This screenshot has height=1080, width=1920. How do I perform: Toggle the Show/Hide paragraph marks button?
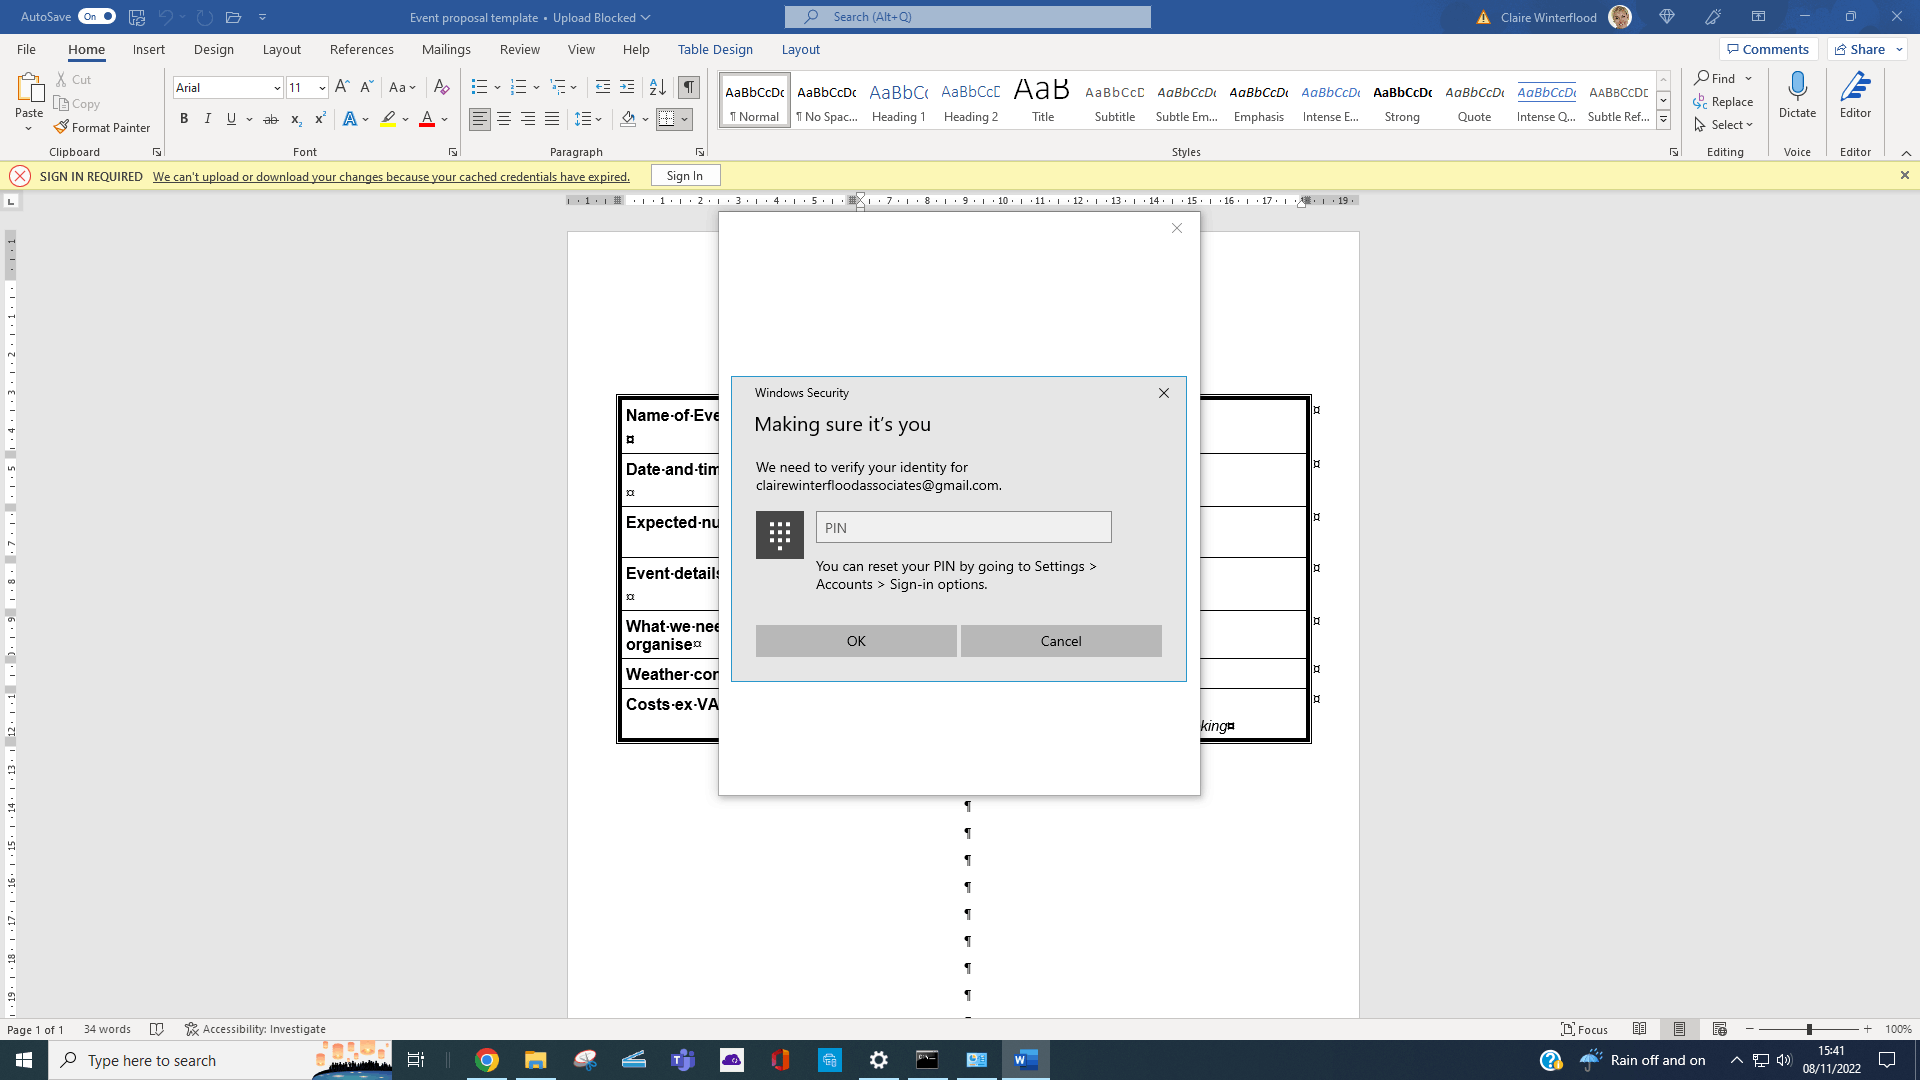pyautogui.click(x=689, y=88)
